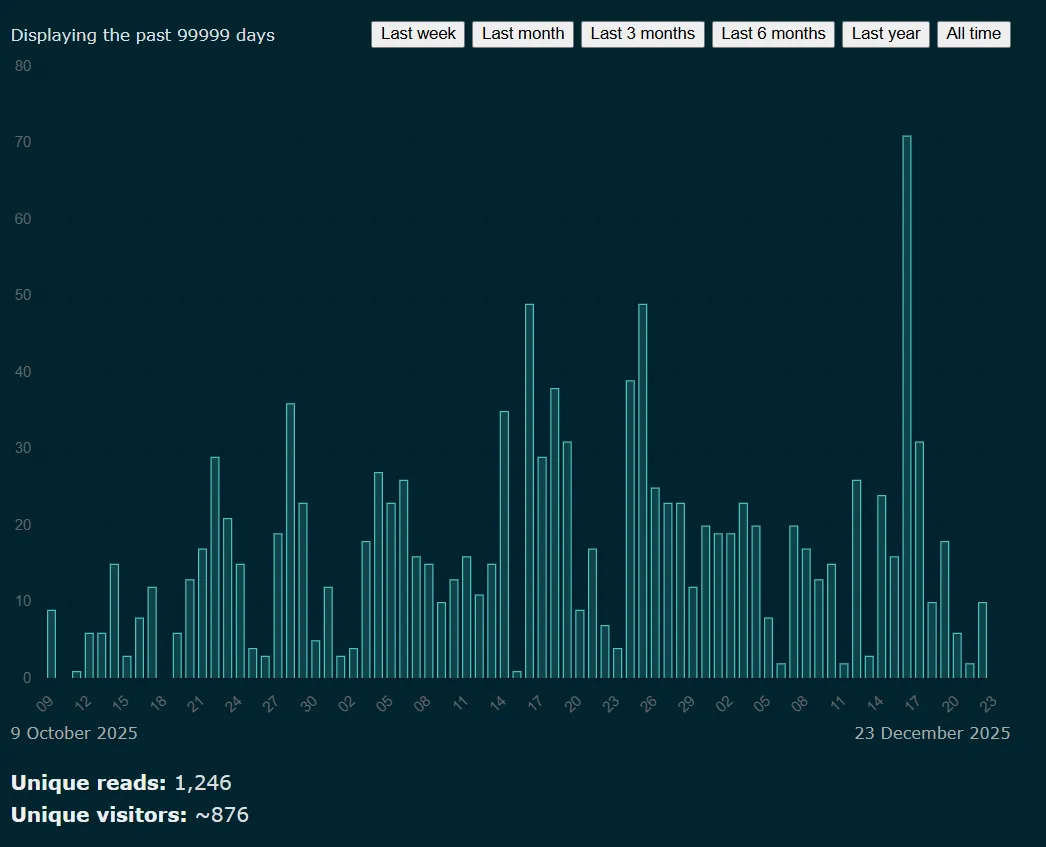Click the final bar near December 23

tap(980, 640)
